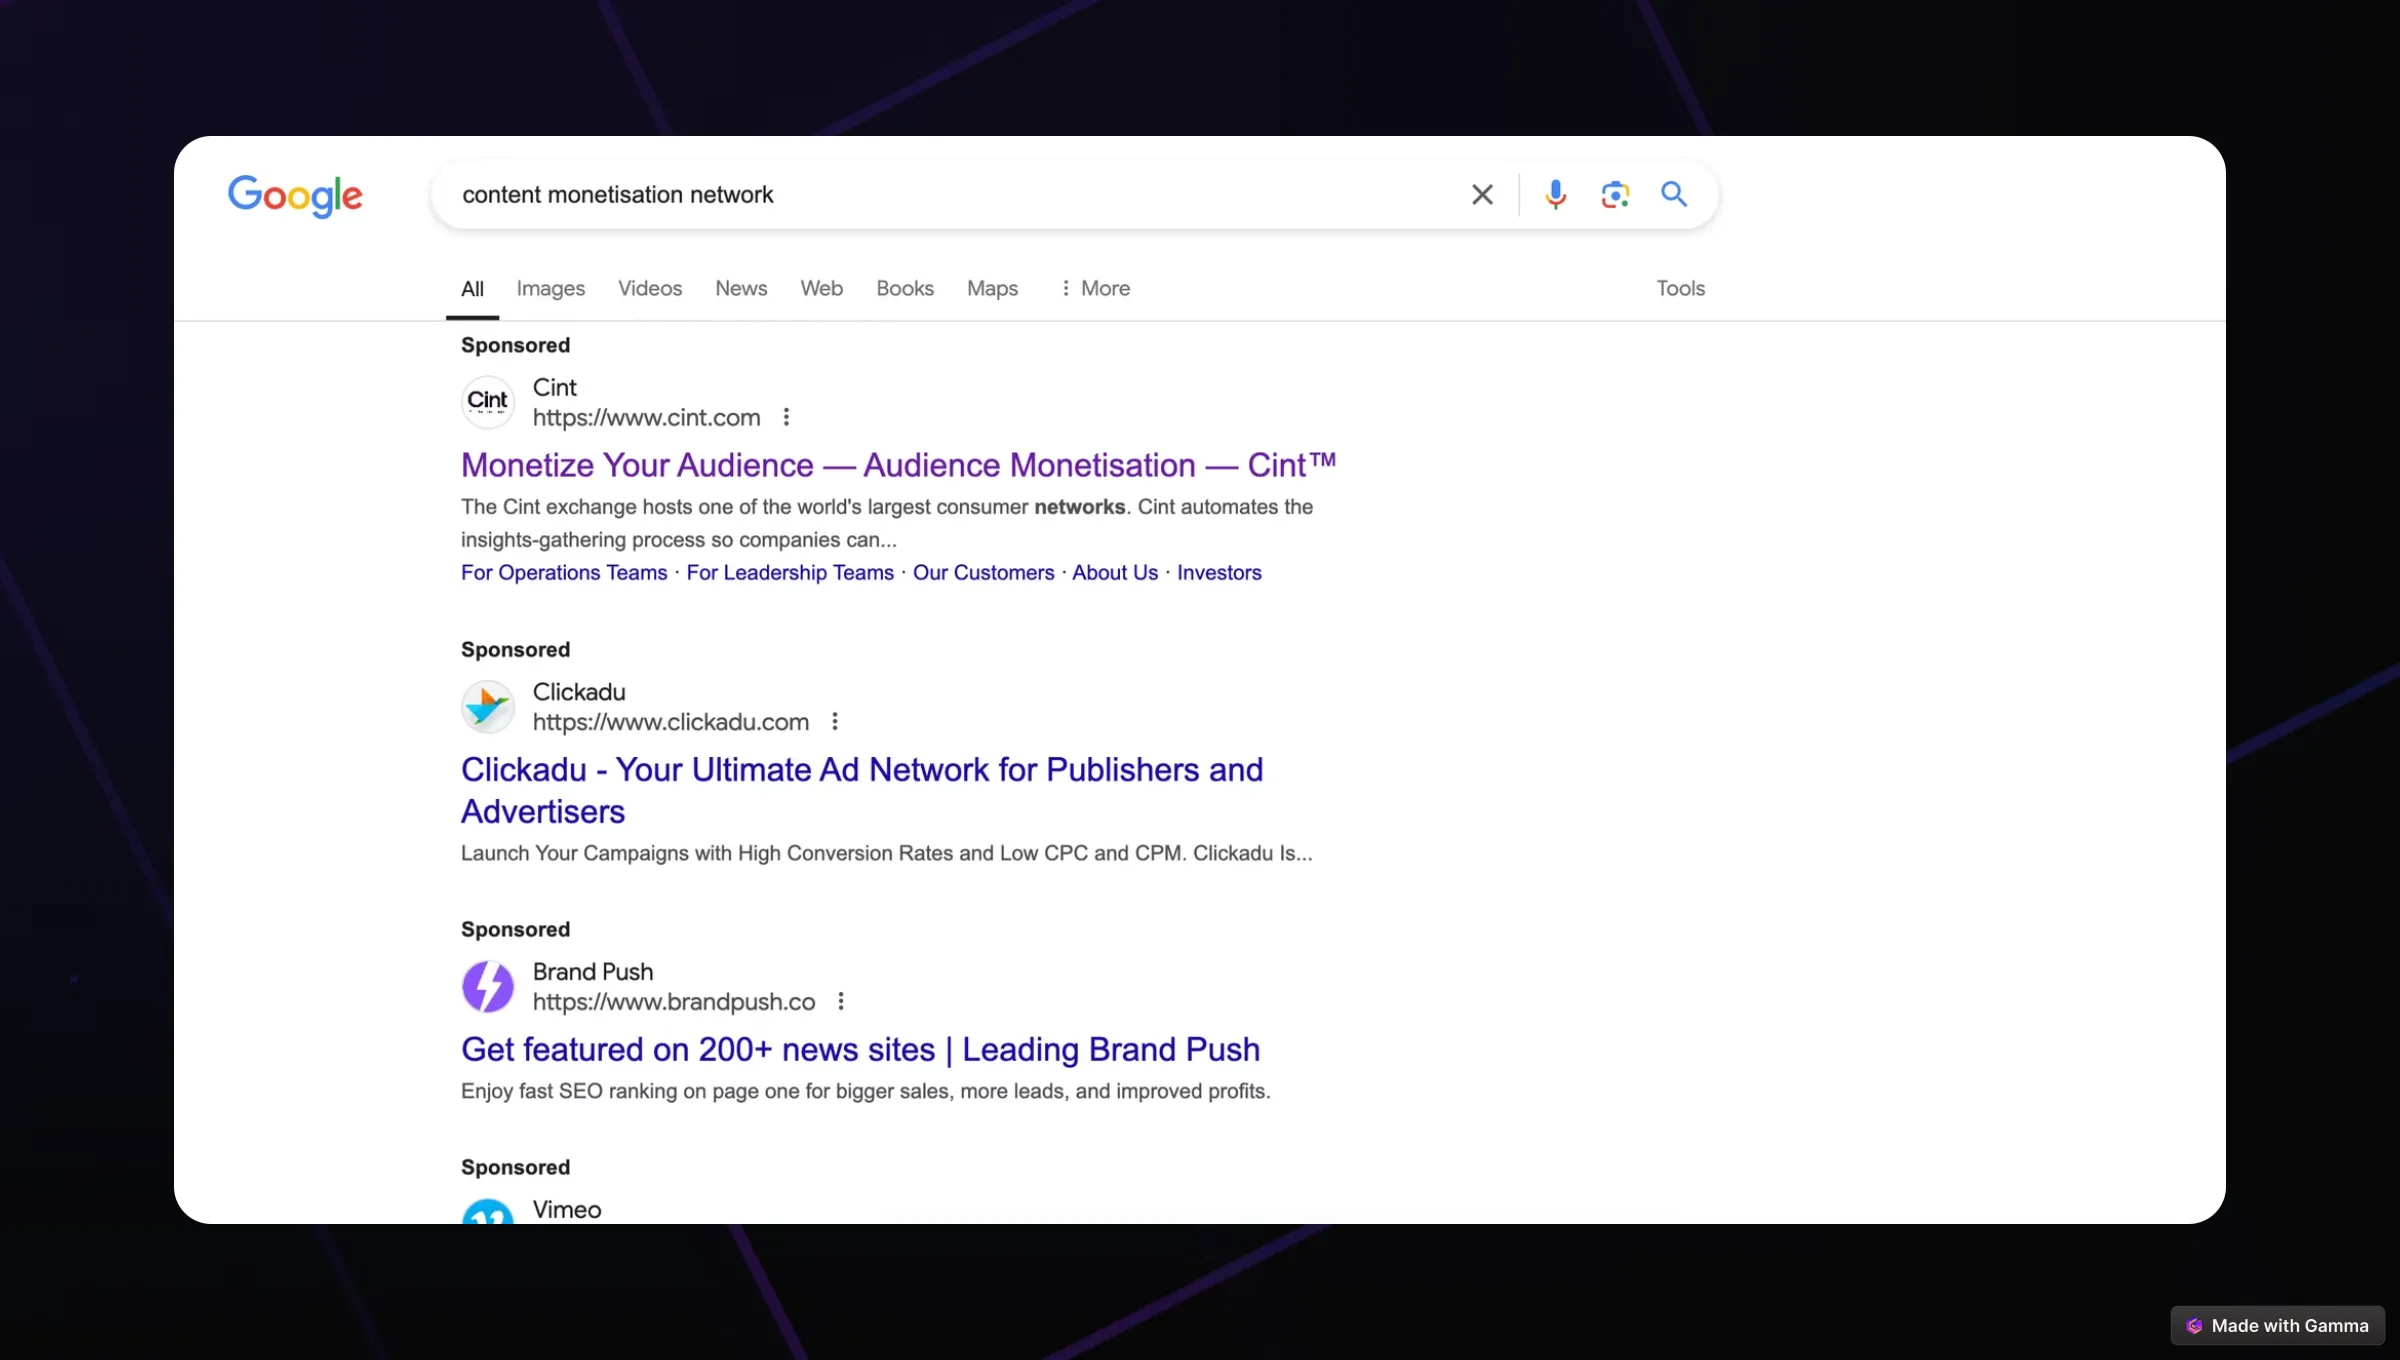Open three-dot options beside cint.com URL
This screenshot has width=2400, height=1360.
[x=786, y=417]
